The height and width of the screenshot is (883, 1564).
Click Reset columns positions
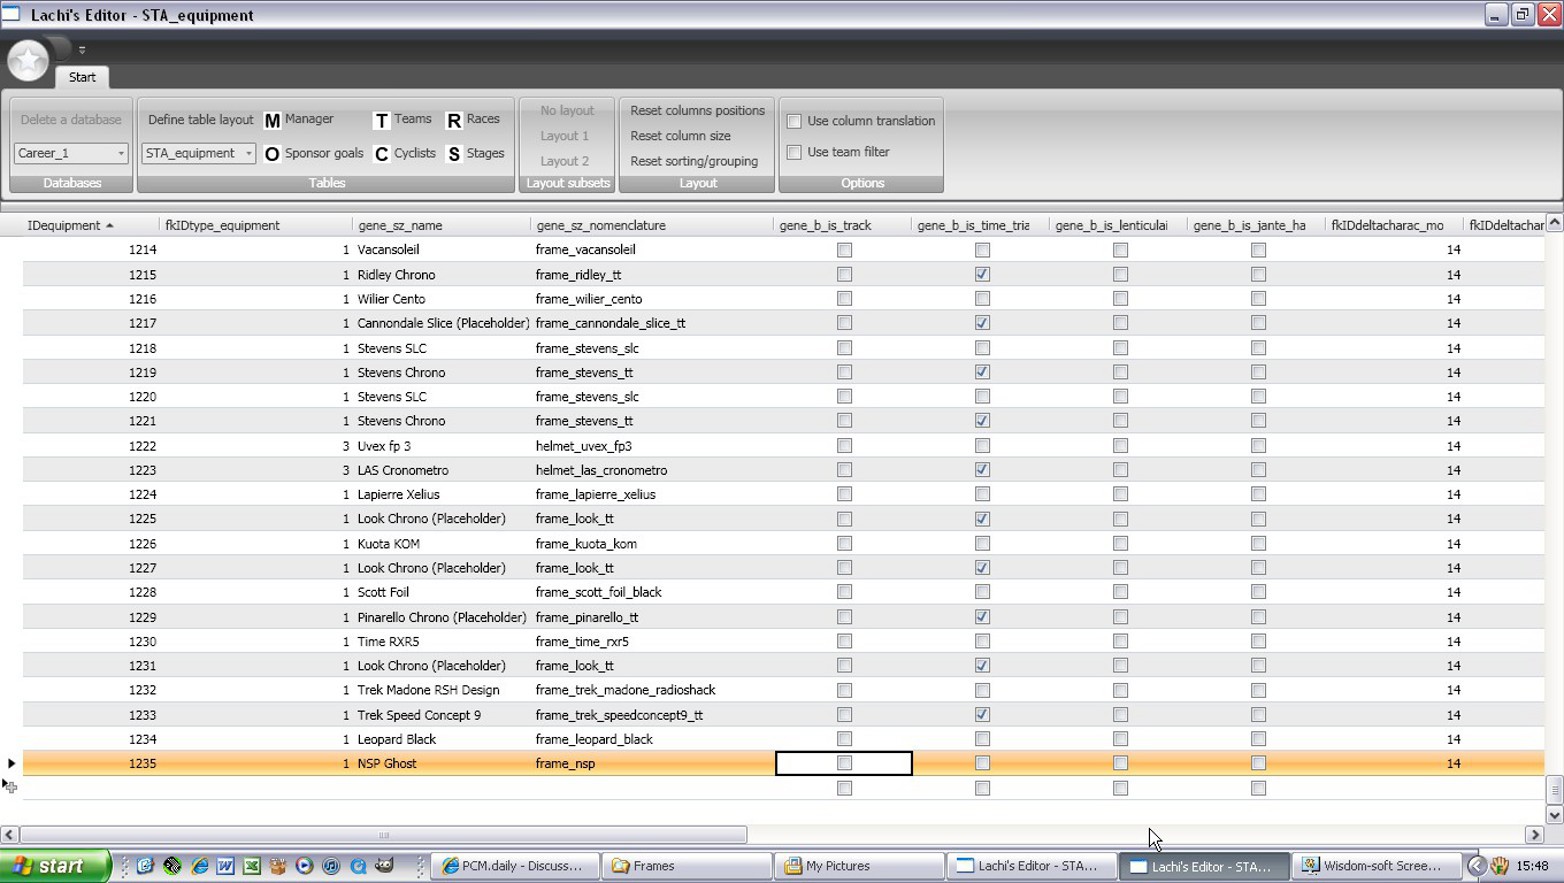(x=697, y=111)
